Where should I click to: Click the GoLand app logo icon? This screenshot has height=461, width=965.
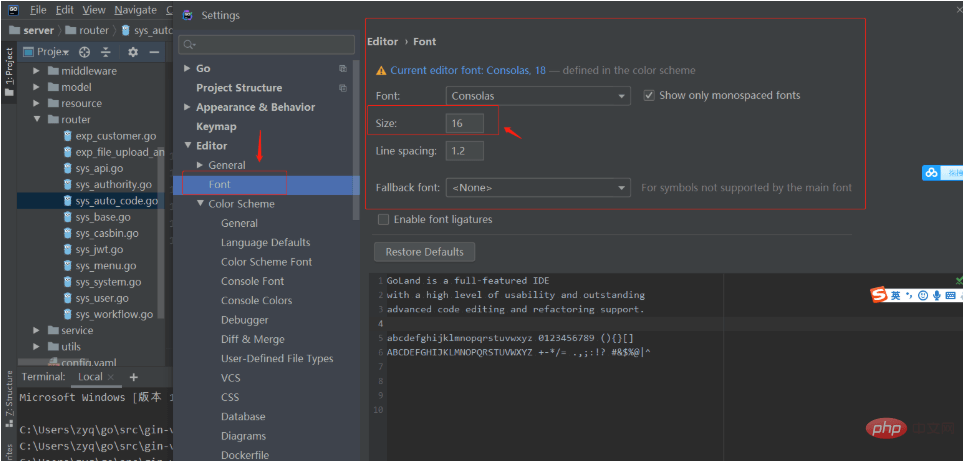pos(14,10)
